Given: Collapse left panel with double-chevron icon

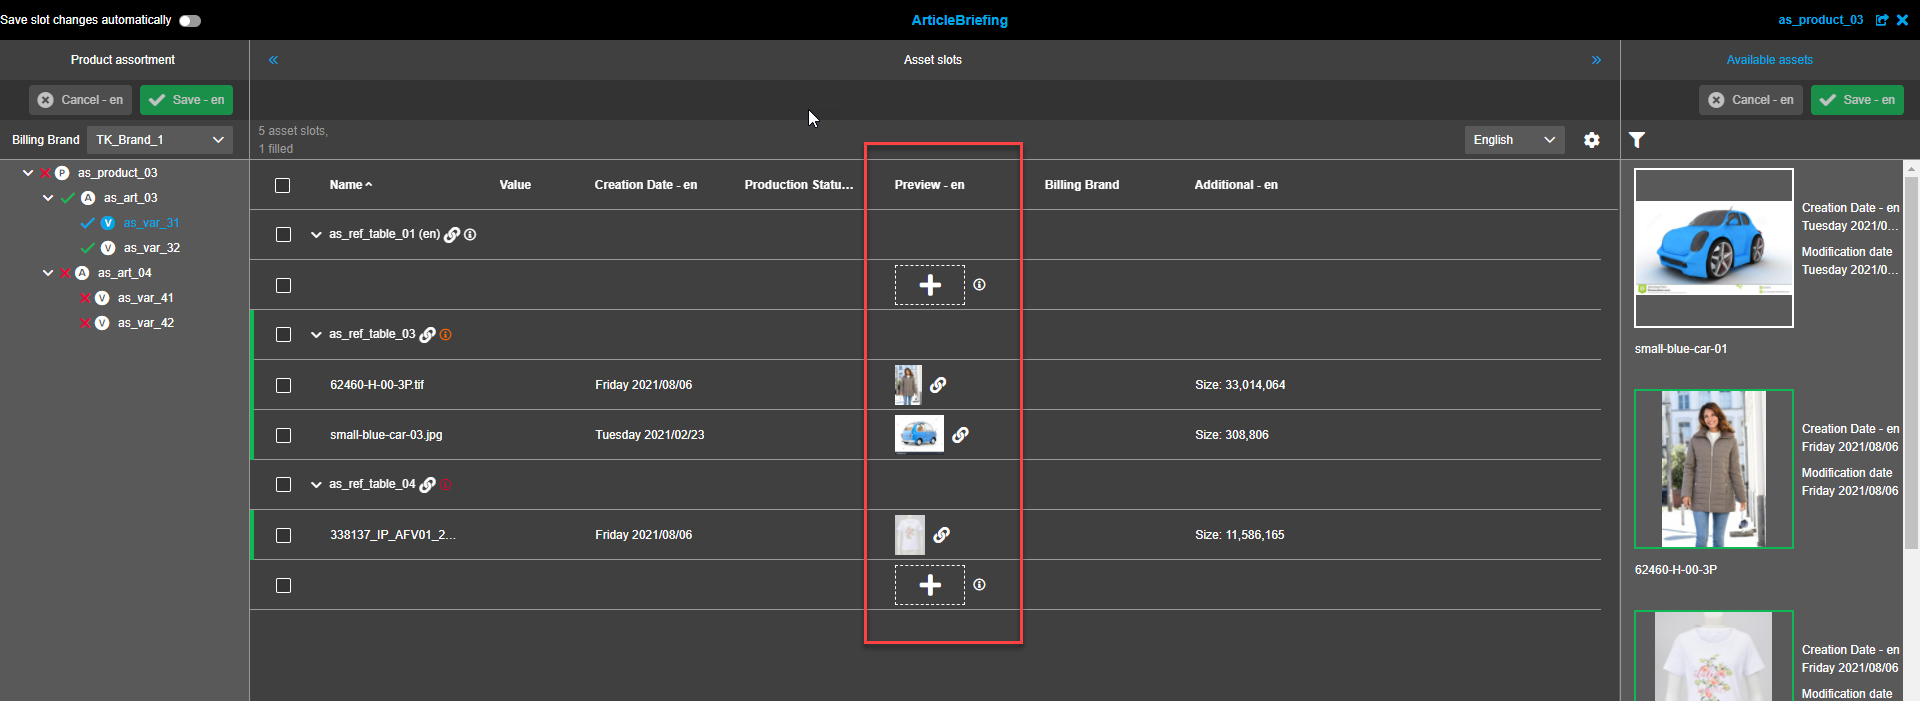Looking at the screenshot, I should pos(273,60).
